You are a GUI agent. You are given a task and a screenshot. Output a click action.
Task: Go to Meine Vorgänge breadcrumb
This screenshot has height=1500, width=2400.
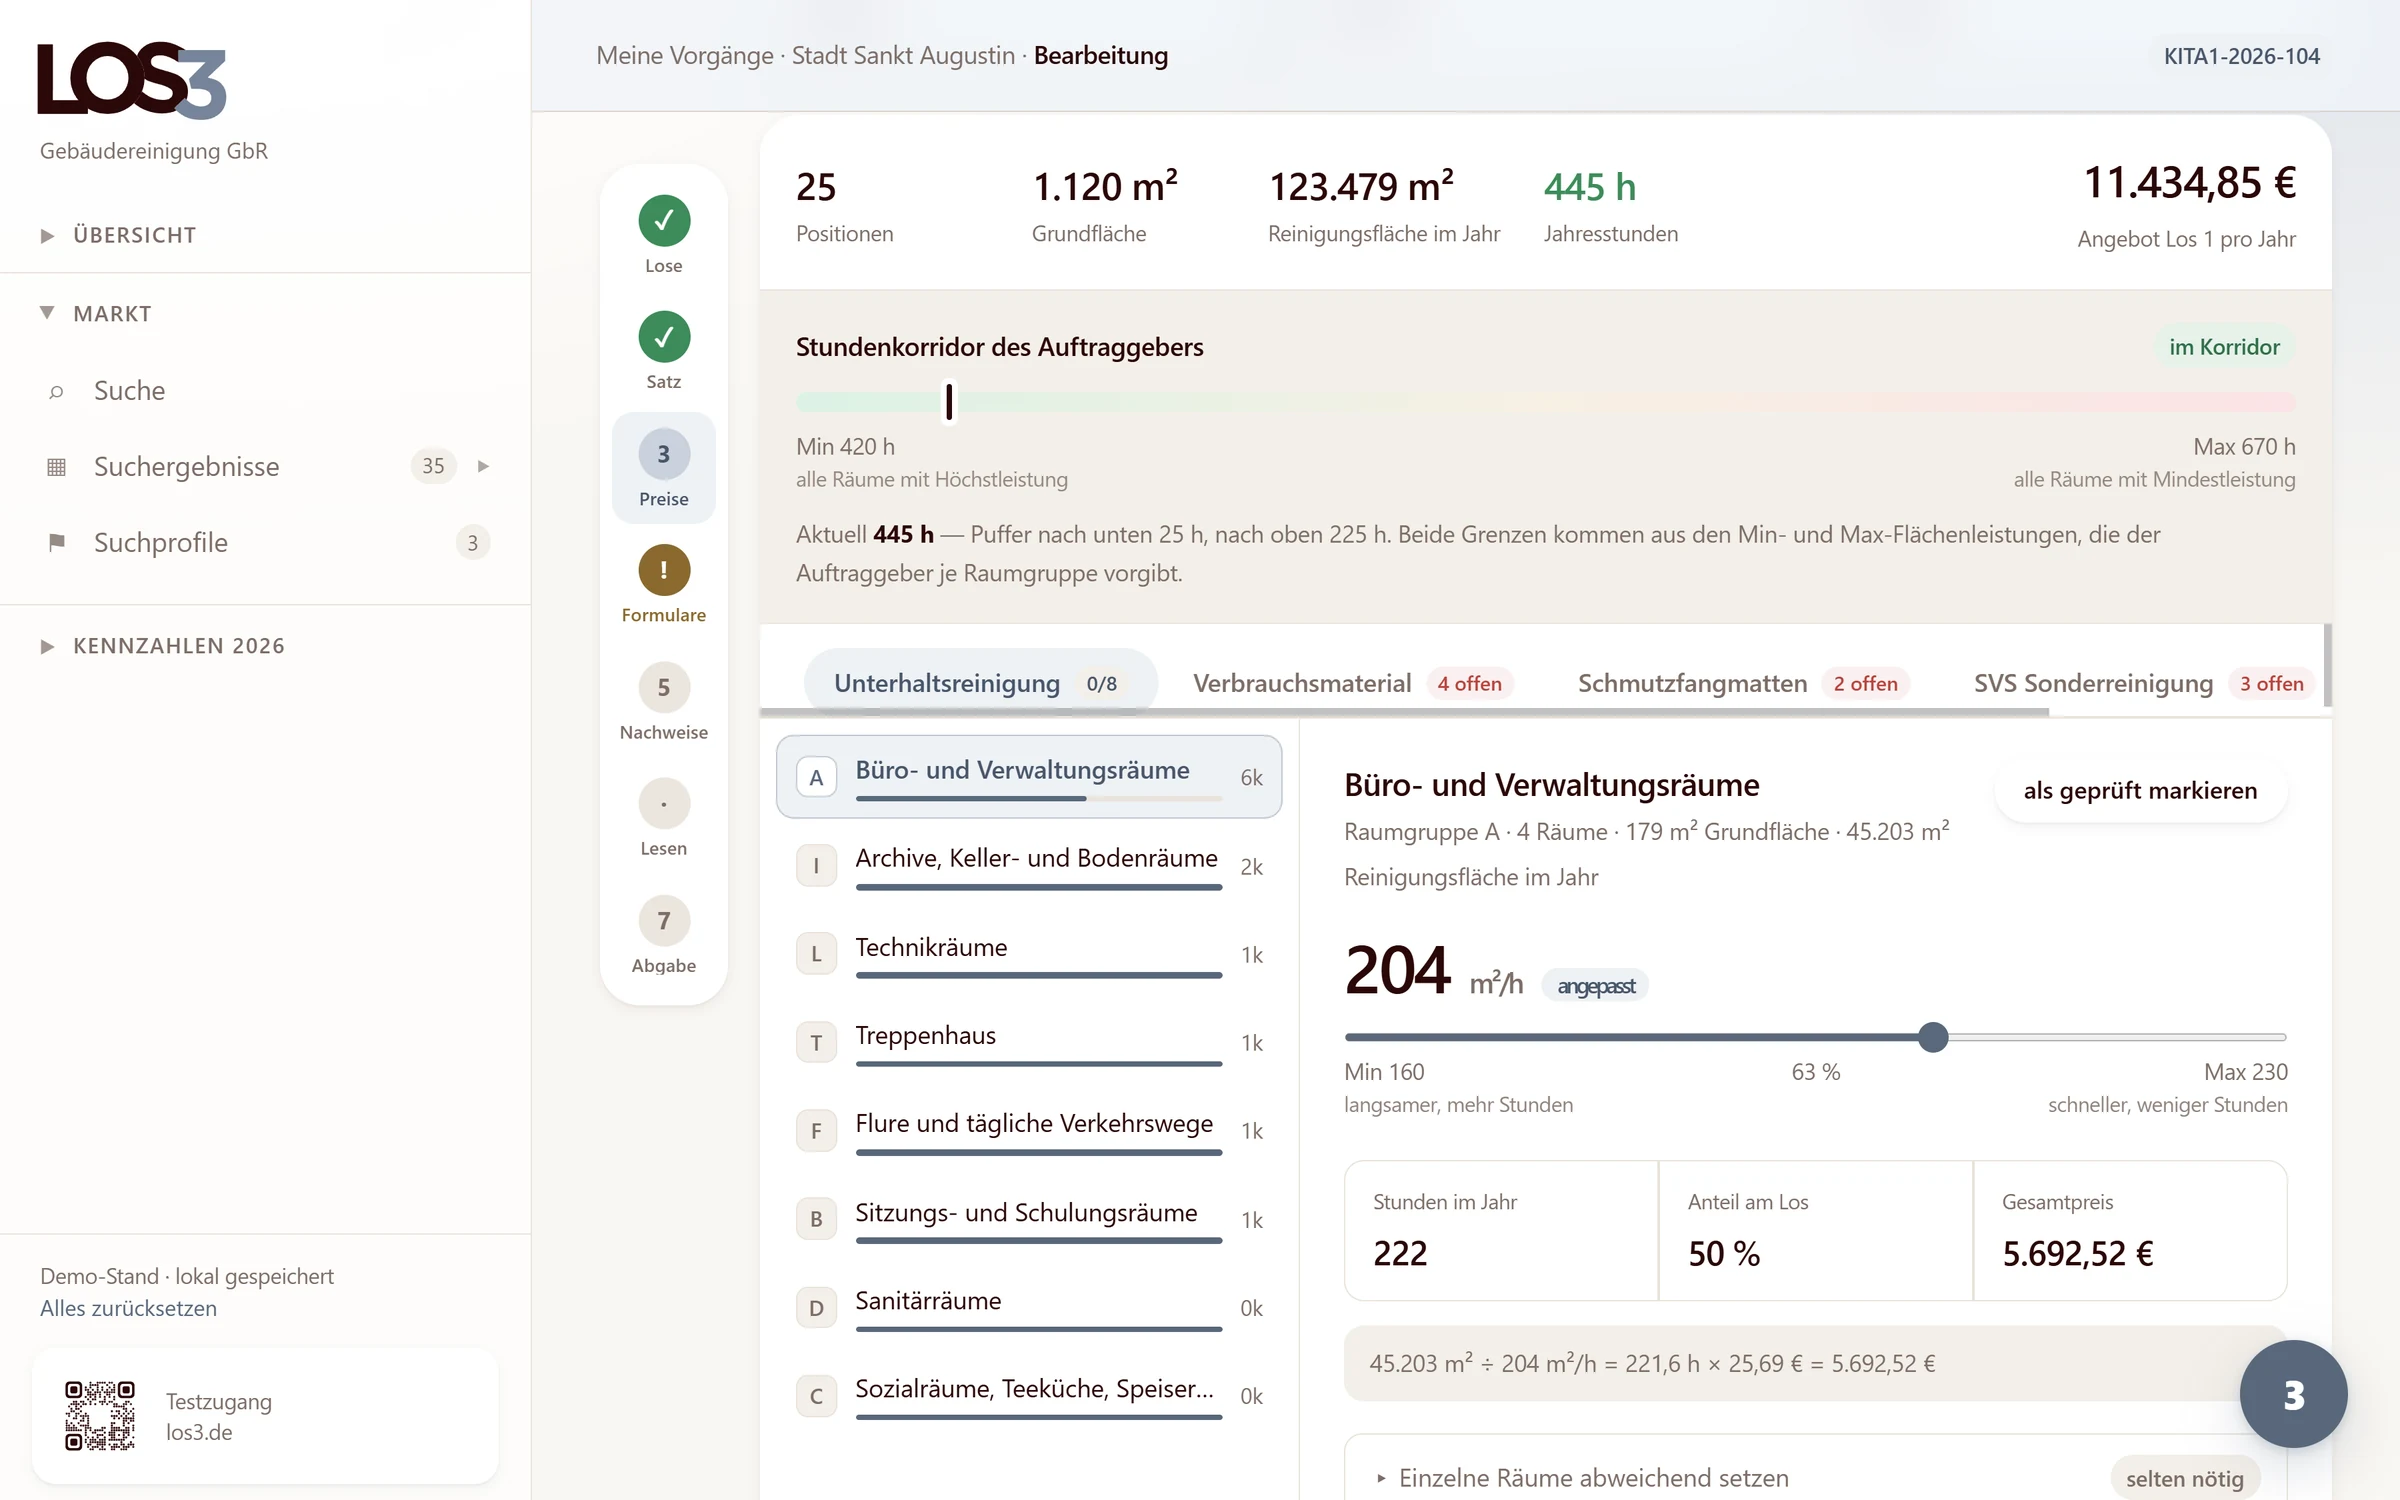tap(685, 56)
